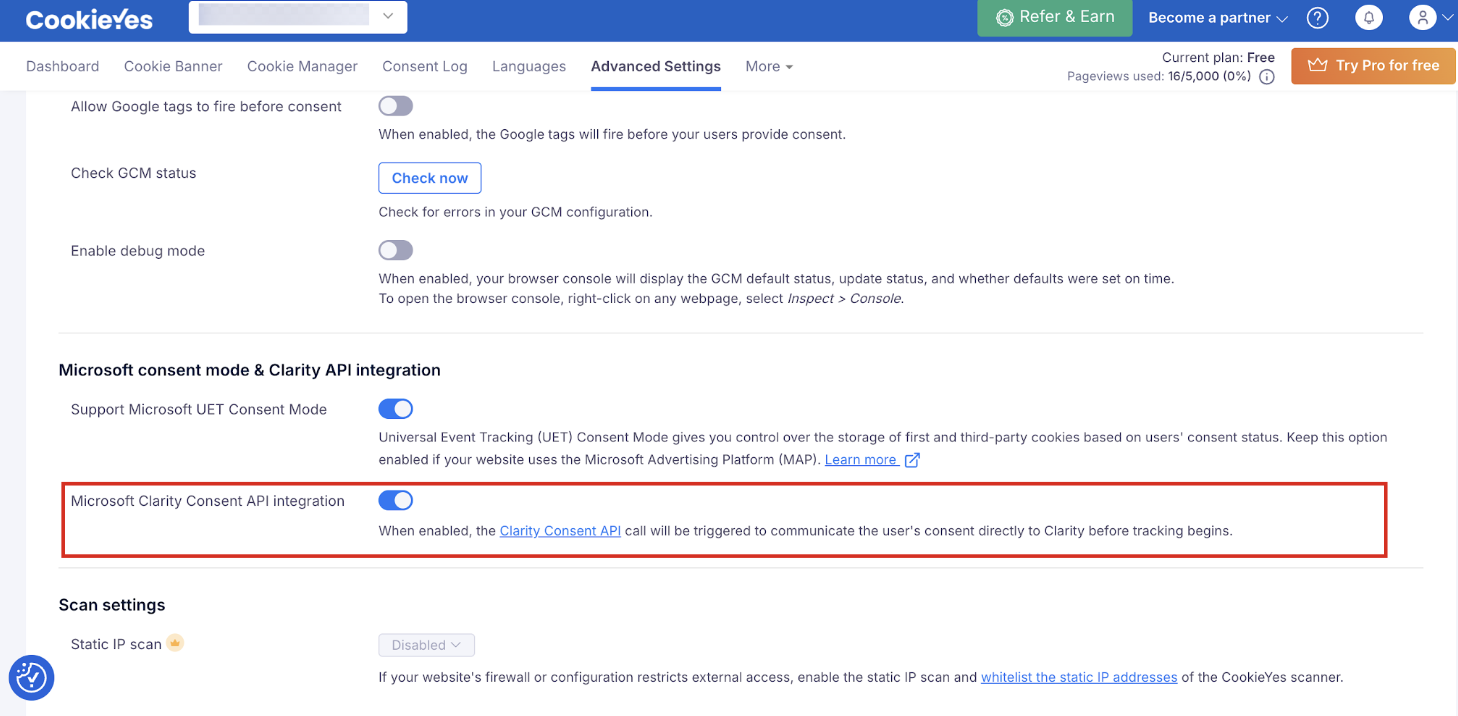
Task: Click the crown icon on Try Pro
Action: [x=1318, y=65]
